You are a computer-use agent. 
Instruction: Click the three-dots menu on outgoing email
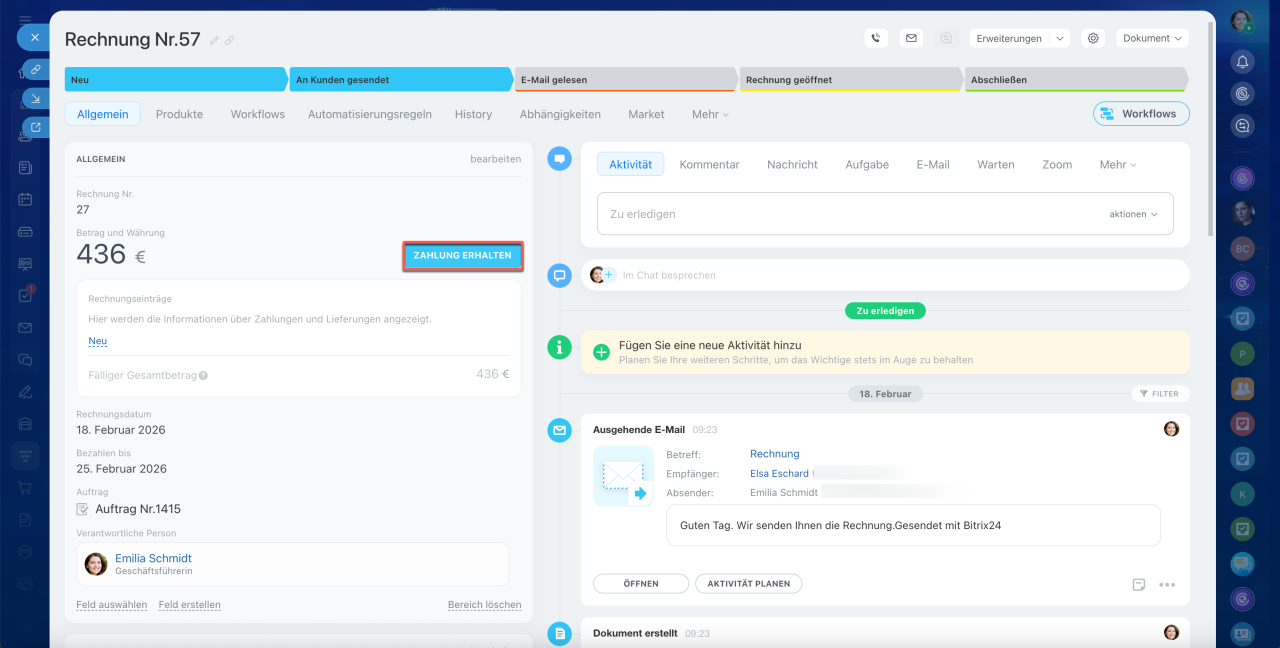pos(1166,585)
